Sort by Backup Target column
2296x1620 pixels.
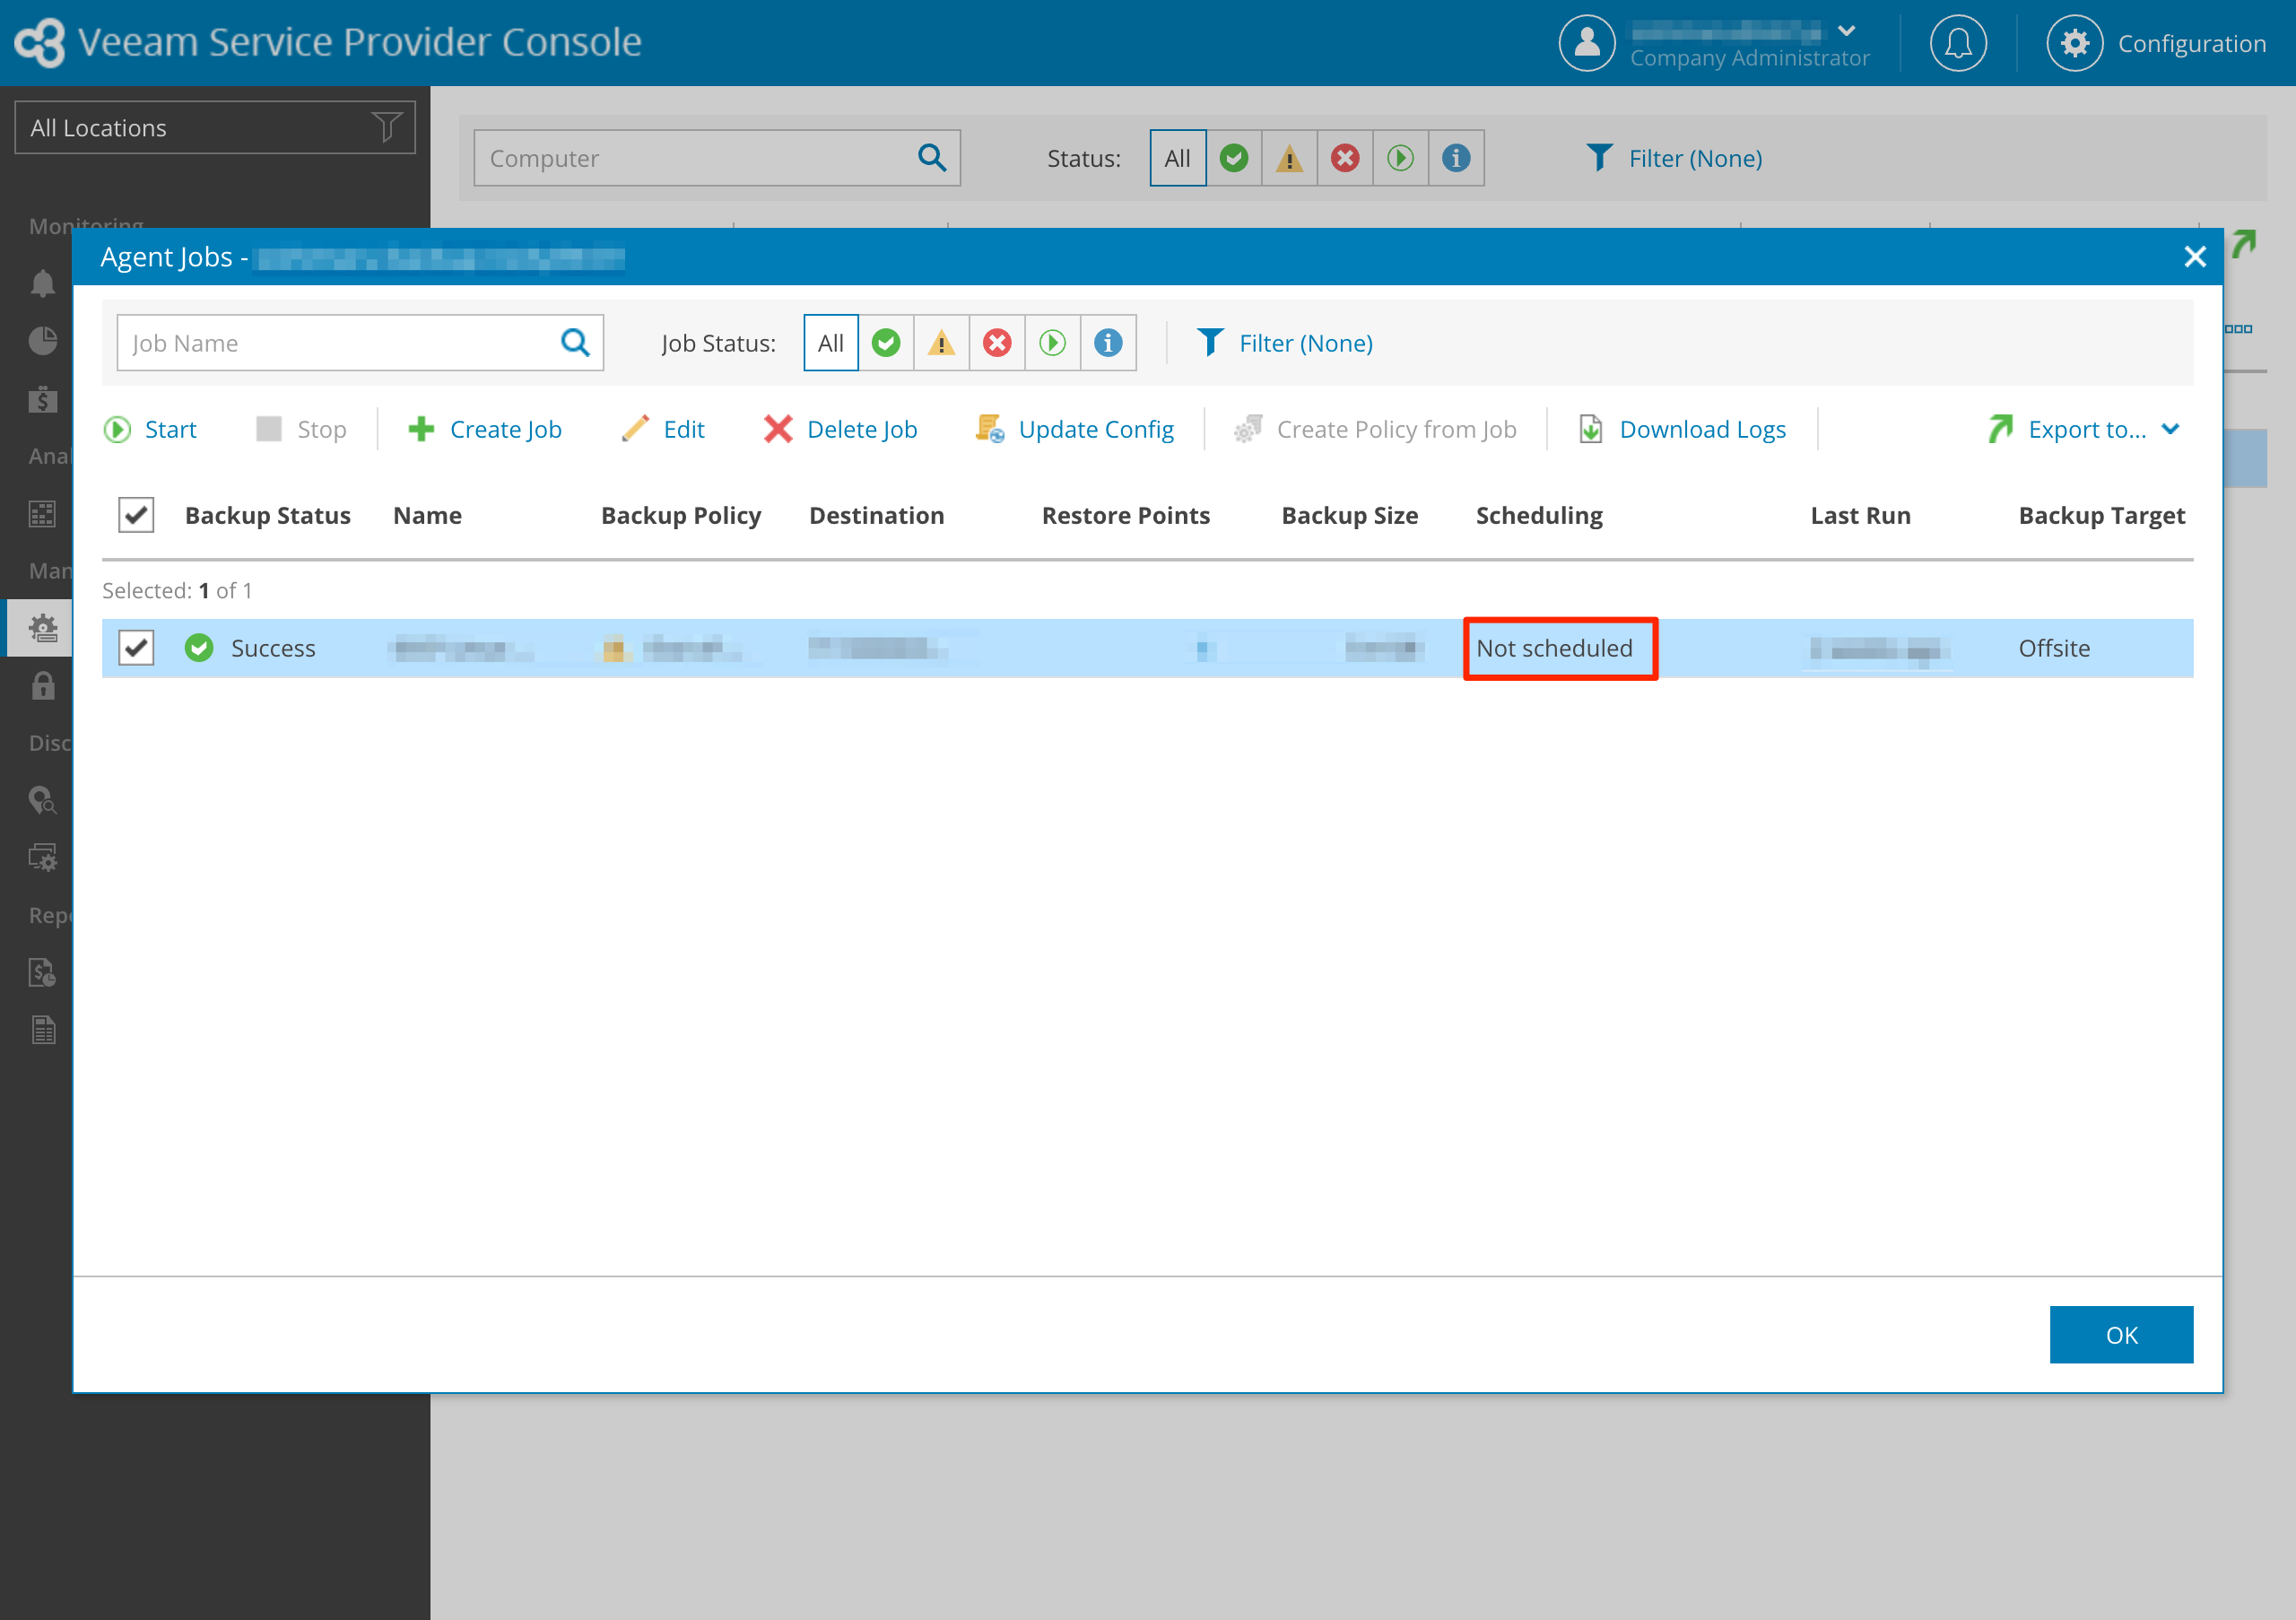pyautogui.click(x=2101, y=515)
